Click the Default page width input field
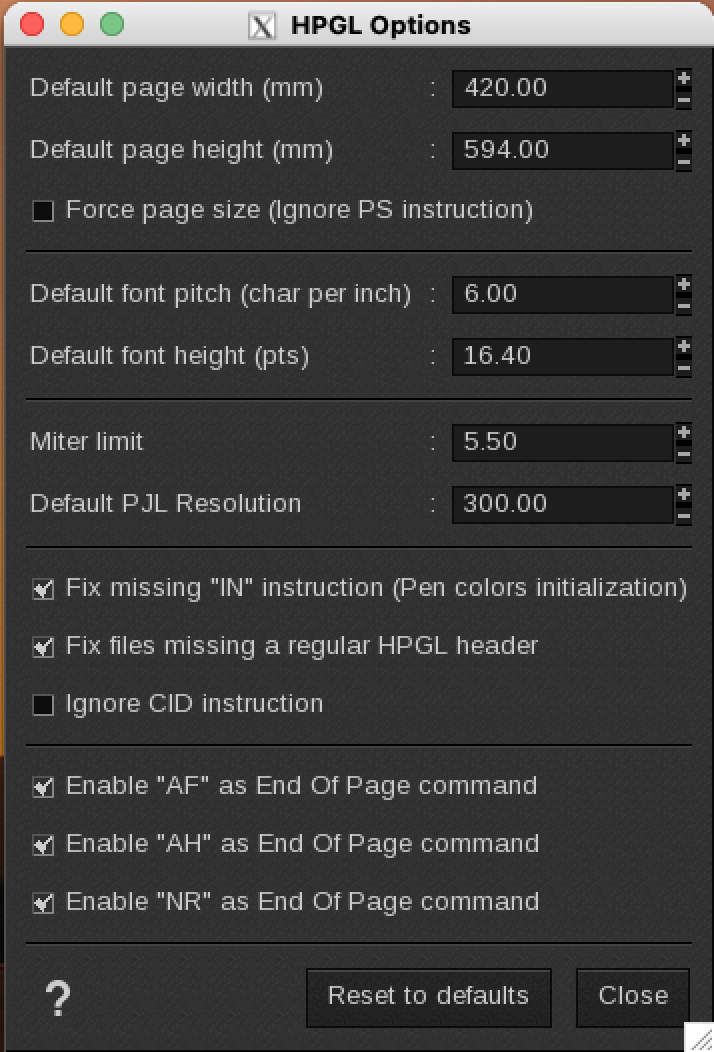 tap(561, 88)
